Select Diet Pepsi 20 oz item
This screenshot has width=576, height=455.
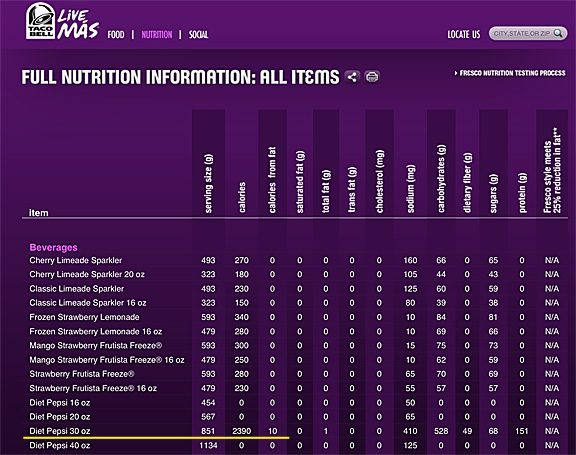pyautogui.click(x=60, y=417)
